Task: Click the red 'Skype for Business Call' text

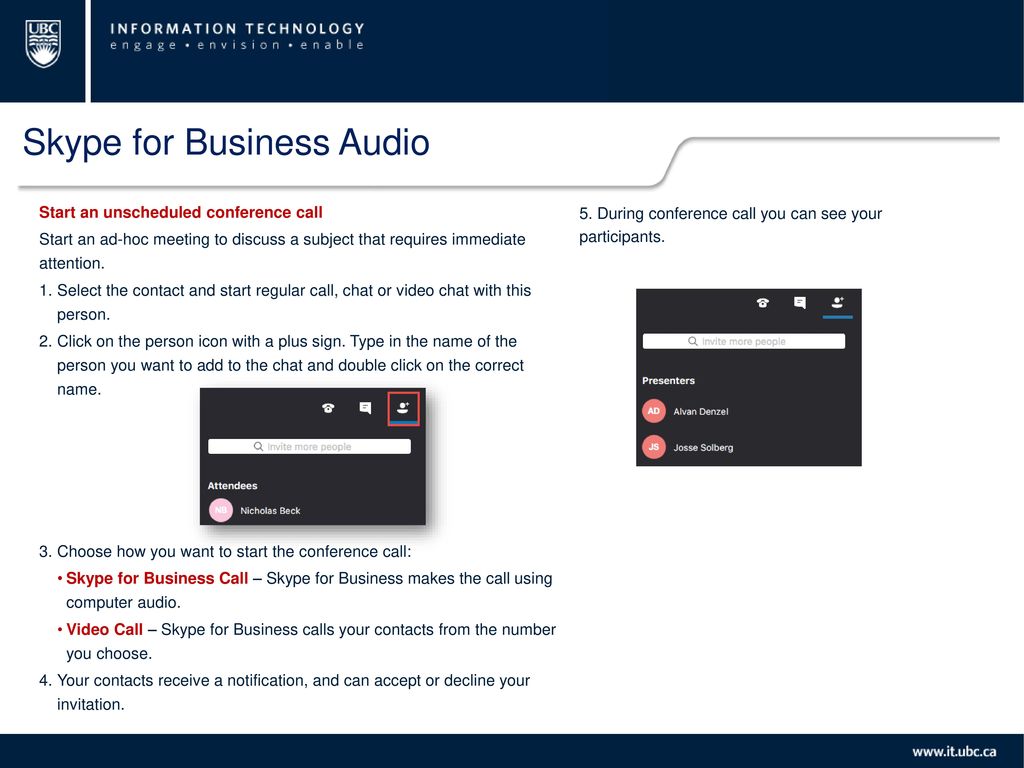Action: pos(157,579)
